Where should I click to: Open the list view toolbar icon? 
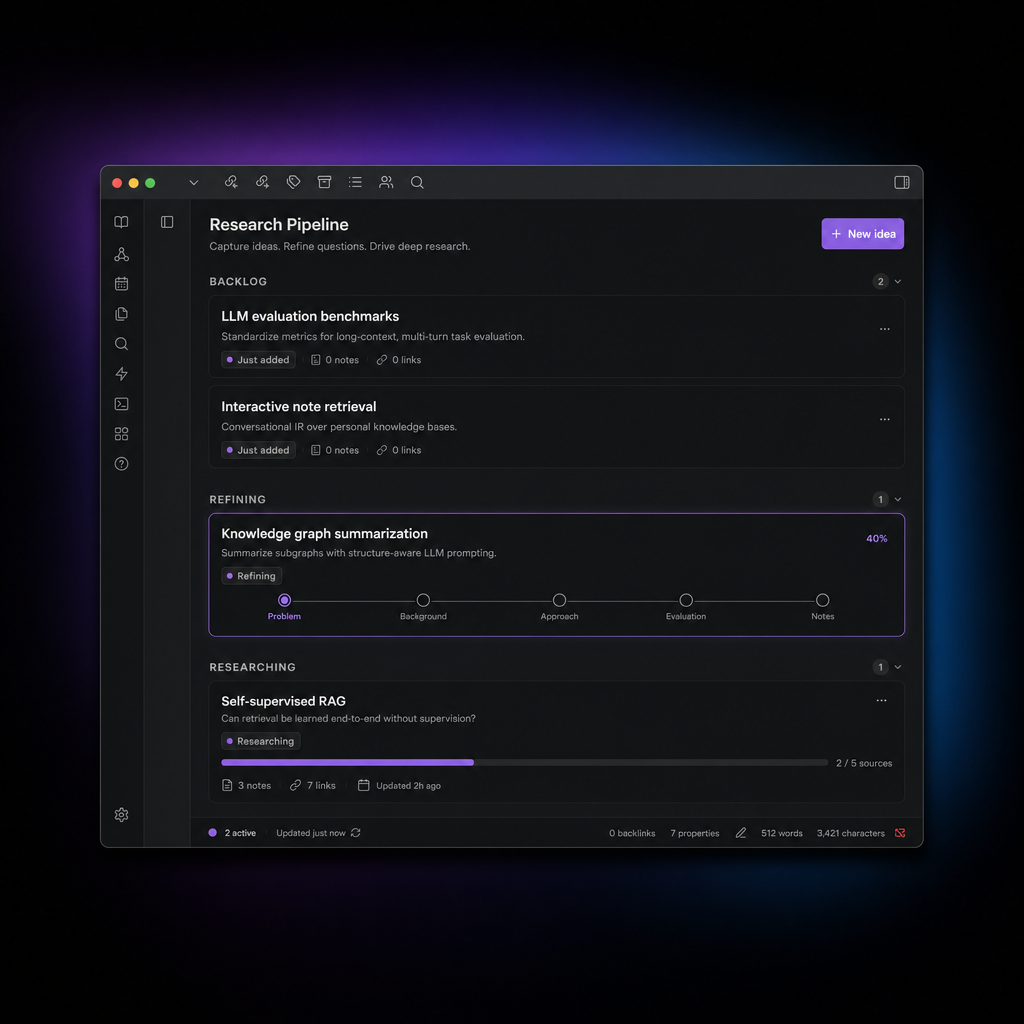pos(355,182)
